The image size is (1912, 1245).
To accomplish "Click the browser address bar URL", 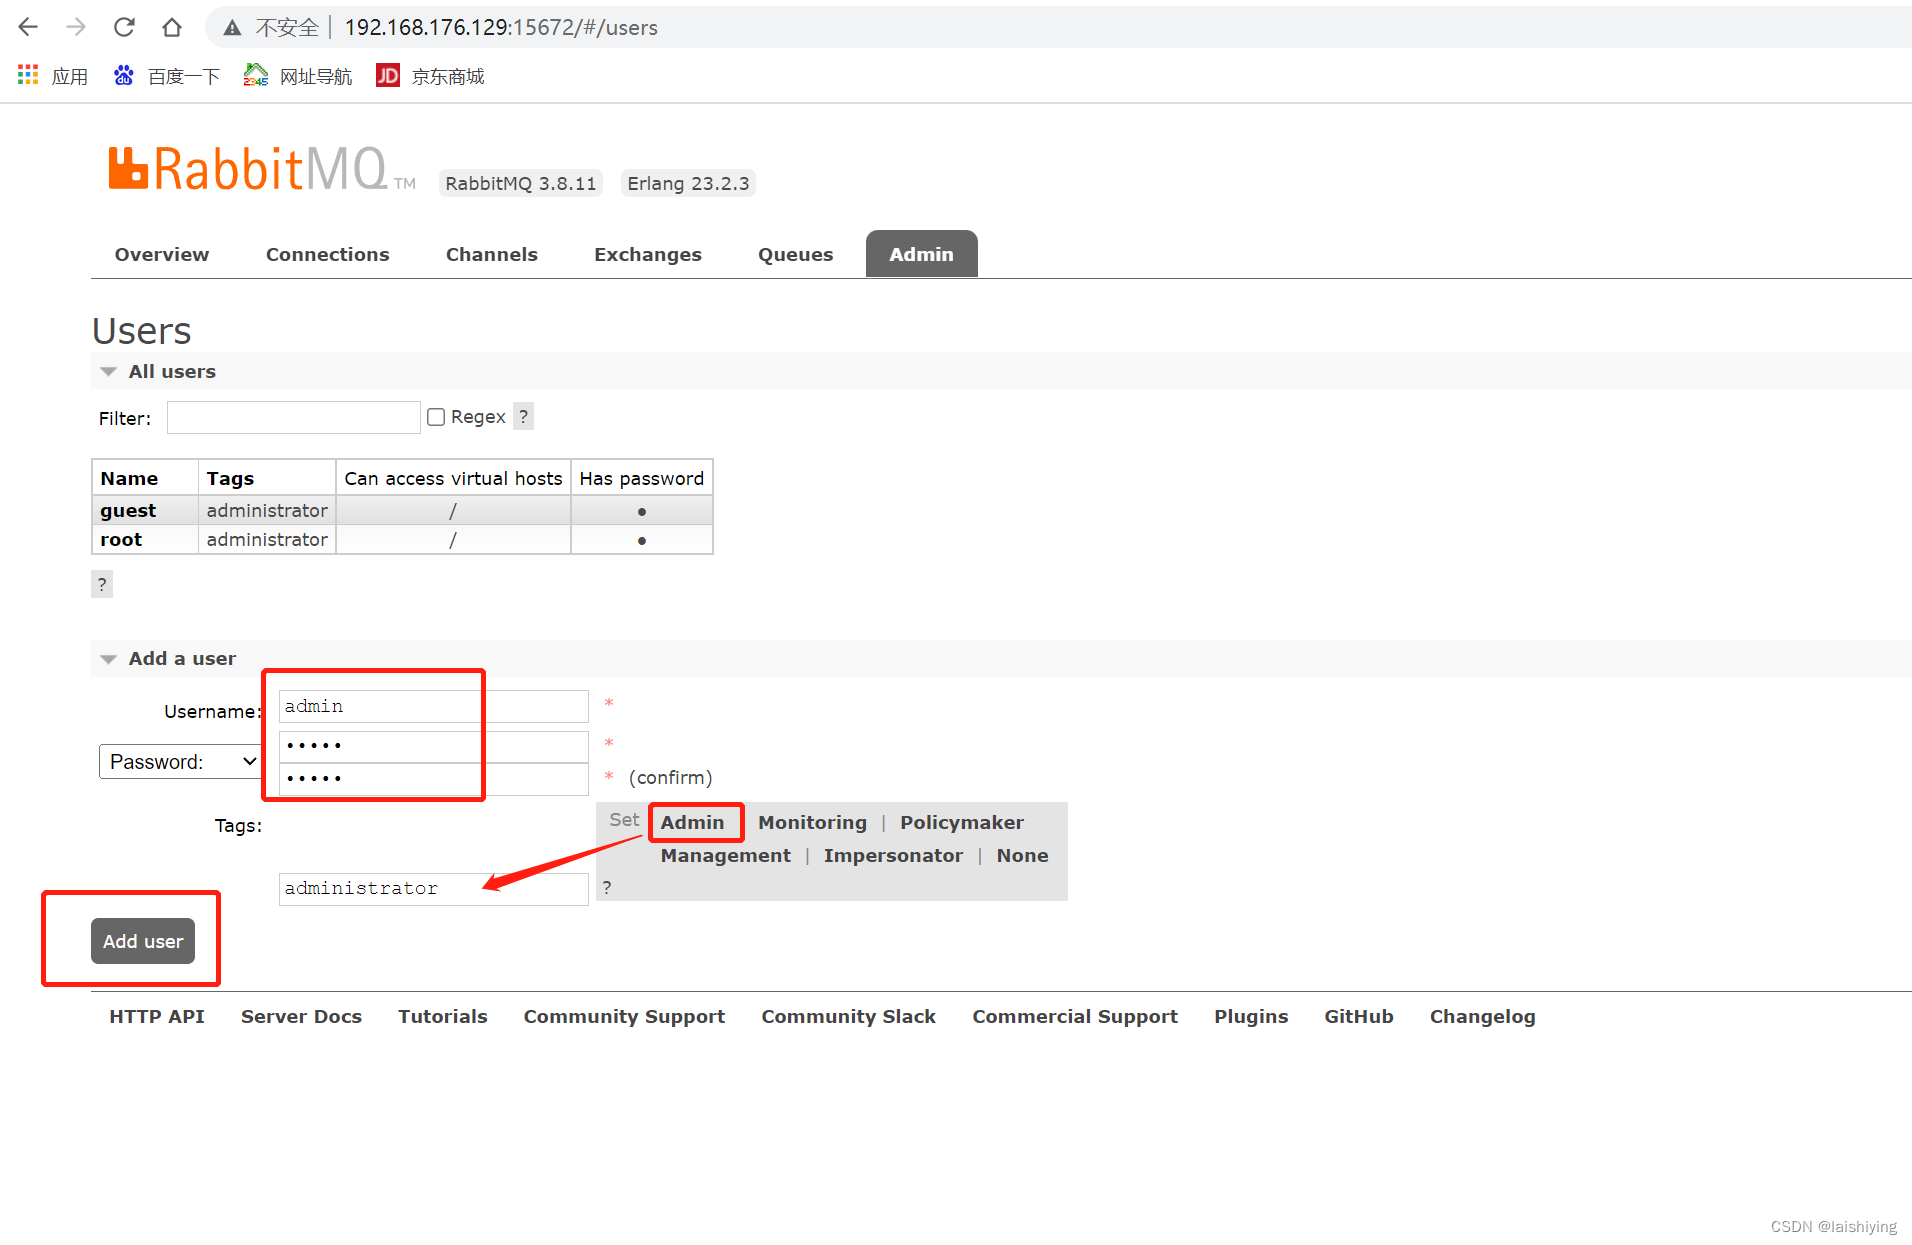I will [501, 28].
